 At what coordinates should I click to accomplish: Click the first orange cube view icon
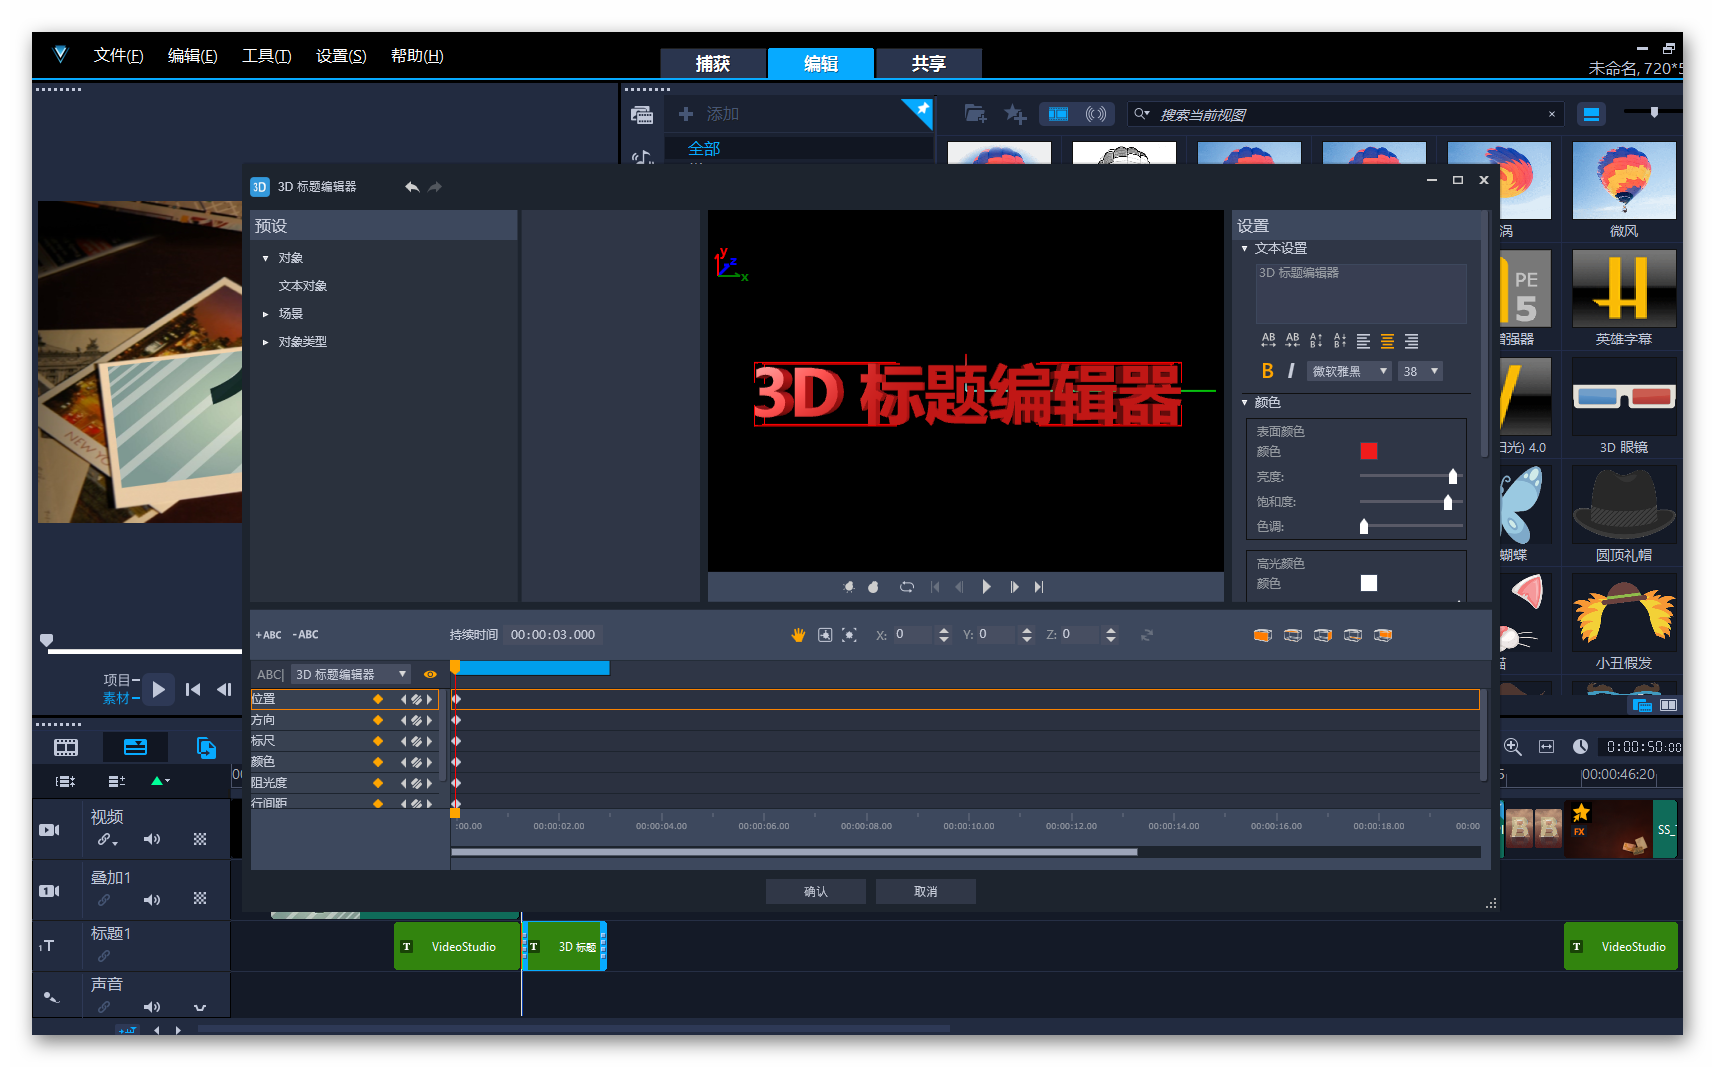(x=1263, y=635)
